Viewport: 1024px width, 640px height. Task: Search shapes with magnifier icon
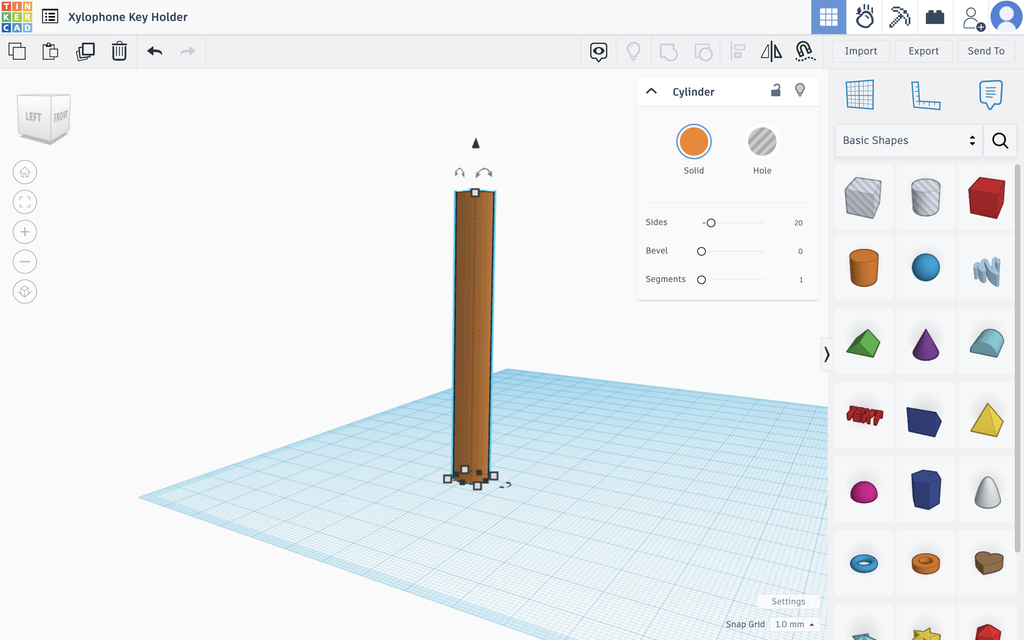(x=1000, y=140)
